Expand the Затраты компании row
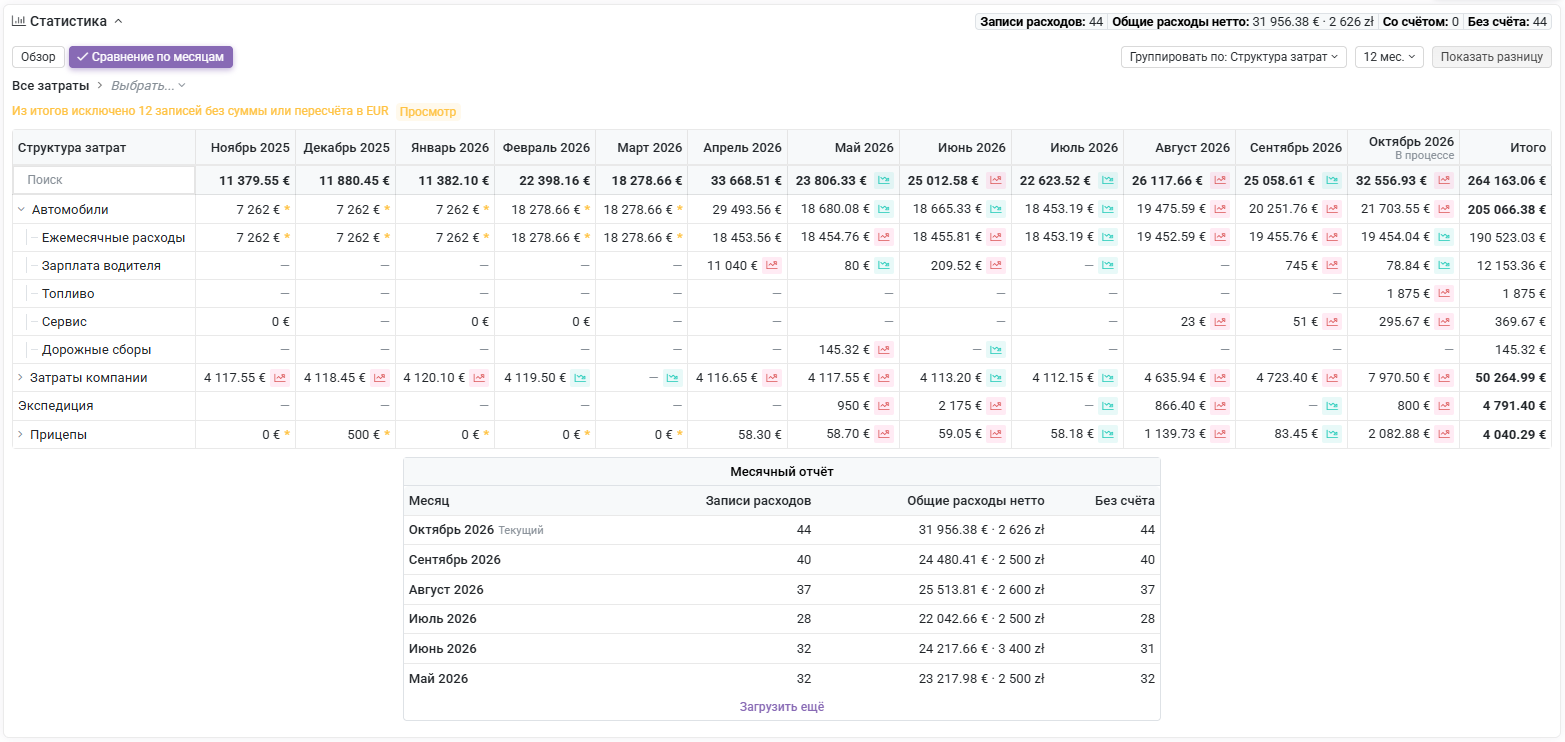The image size is (1565, 742). click(21, 377)
